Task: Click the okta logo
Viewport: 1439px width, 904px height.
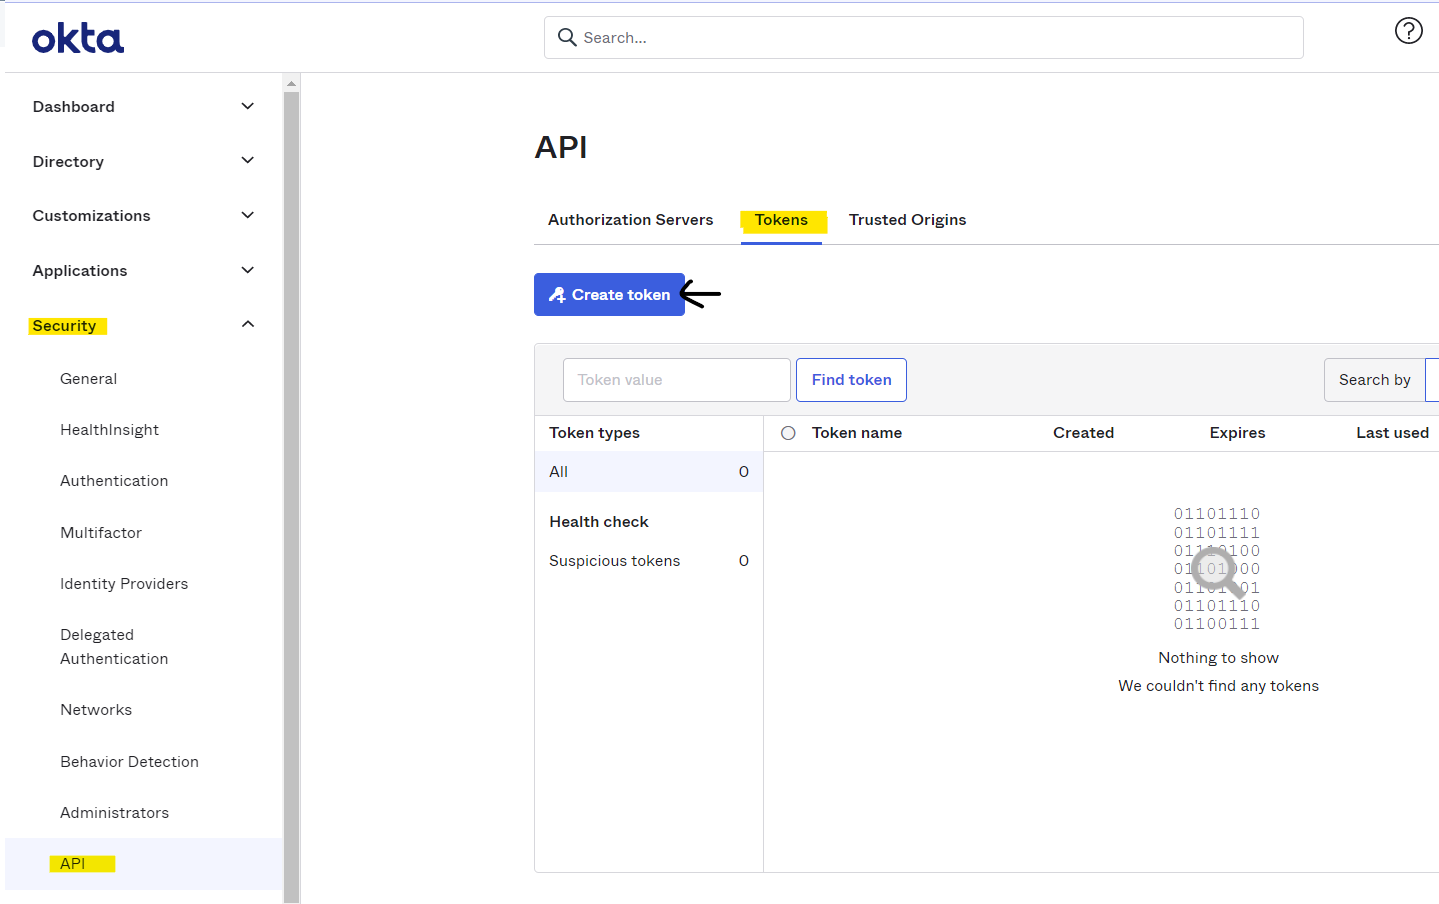Action: click(x=78, y=37)
